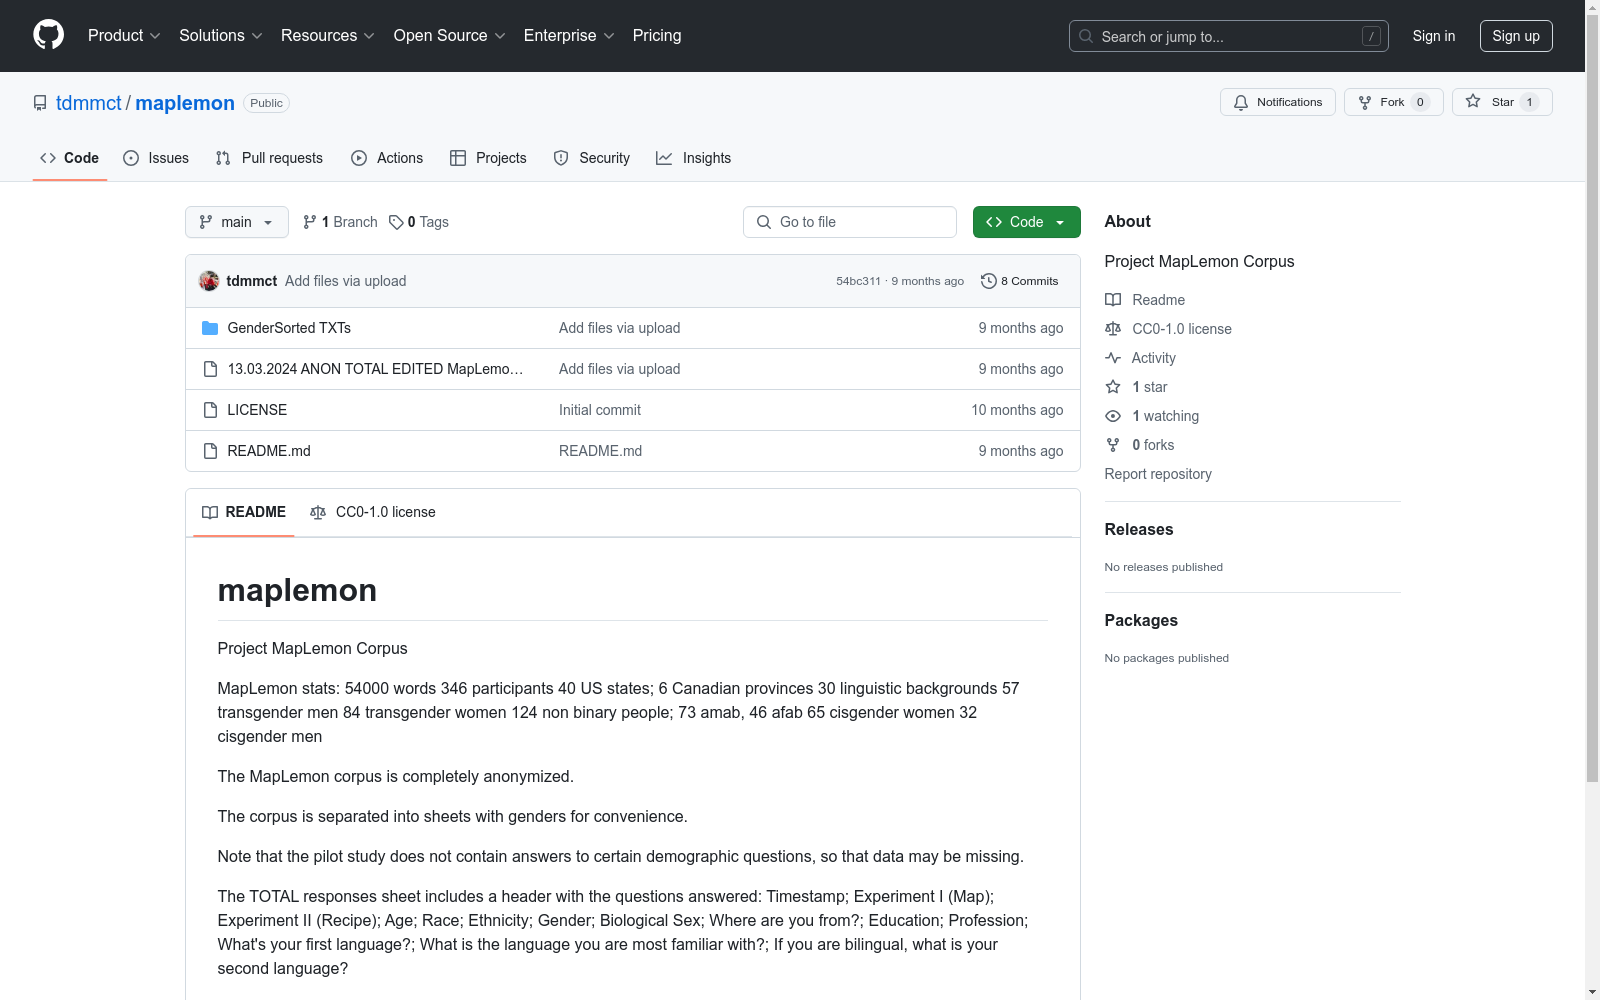
Task: Click the Sign in link
Action: tap(1434, 36)
